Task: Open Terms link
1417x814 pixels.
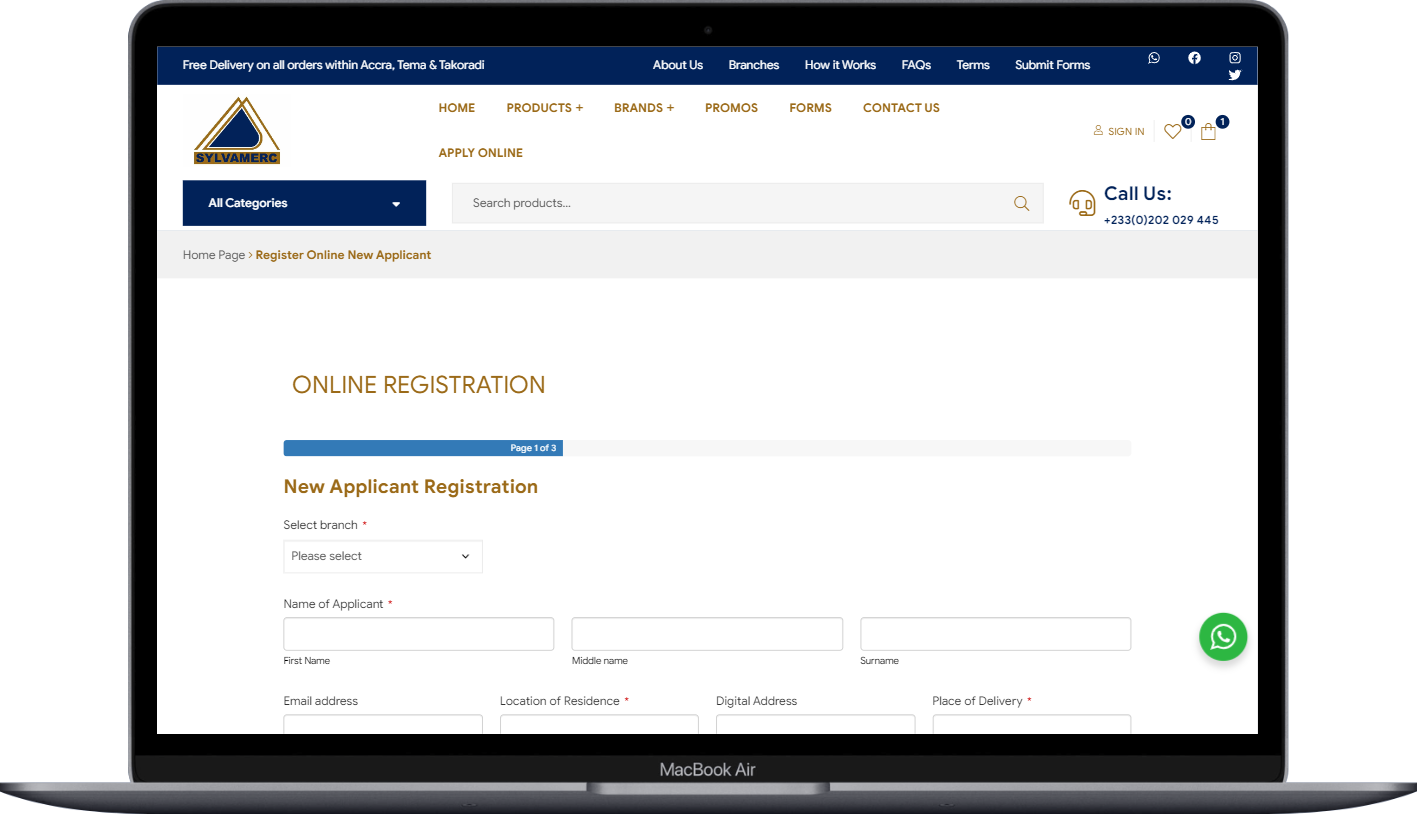Action: (973, 65)
